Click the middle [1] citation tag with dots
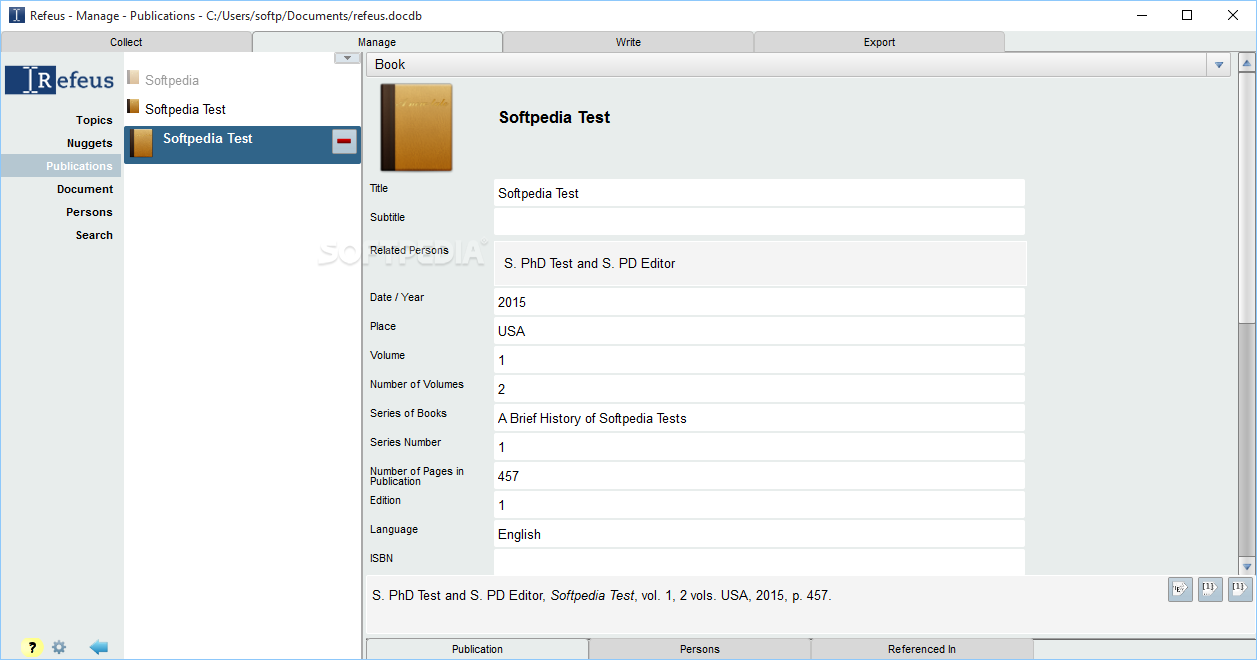Image resolution: width=1257 pixels, height=660 pixels. click(1210, 589)
